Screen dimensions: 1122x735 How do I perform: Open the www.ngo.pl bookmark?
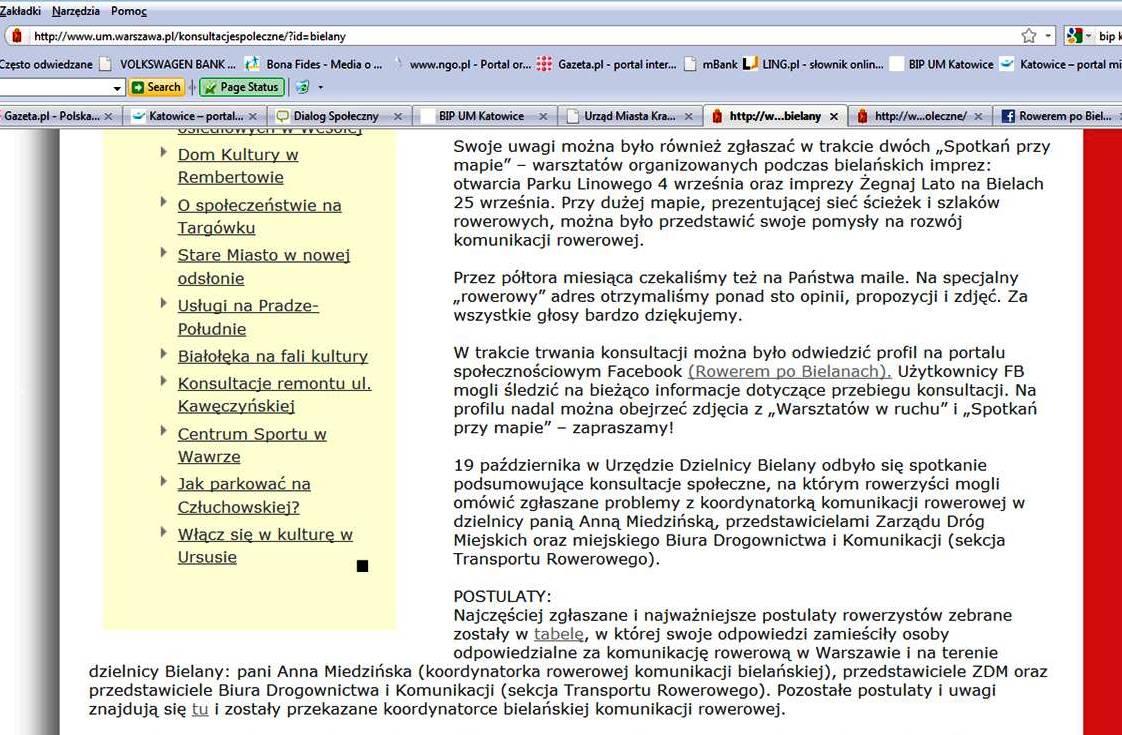click(x=462, y=64)
